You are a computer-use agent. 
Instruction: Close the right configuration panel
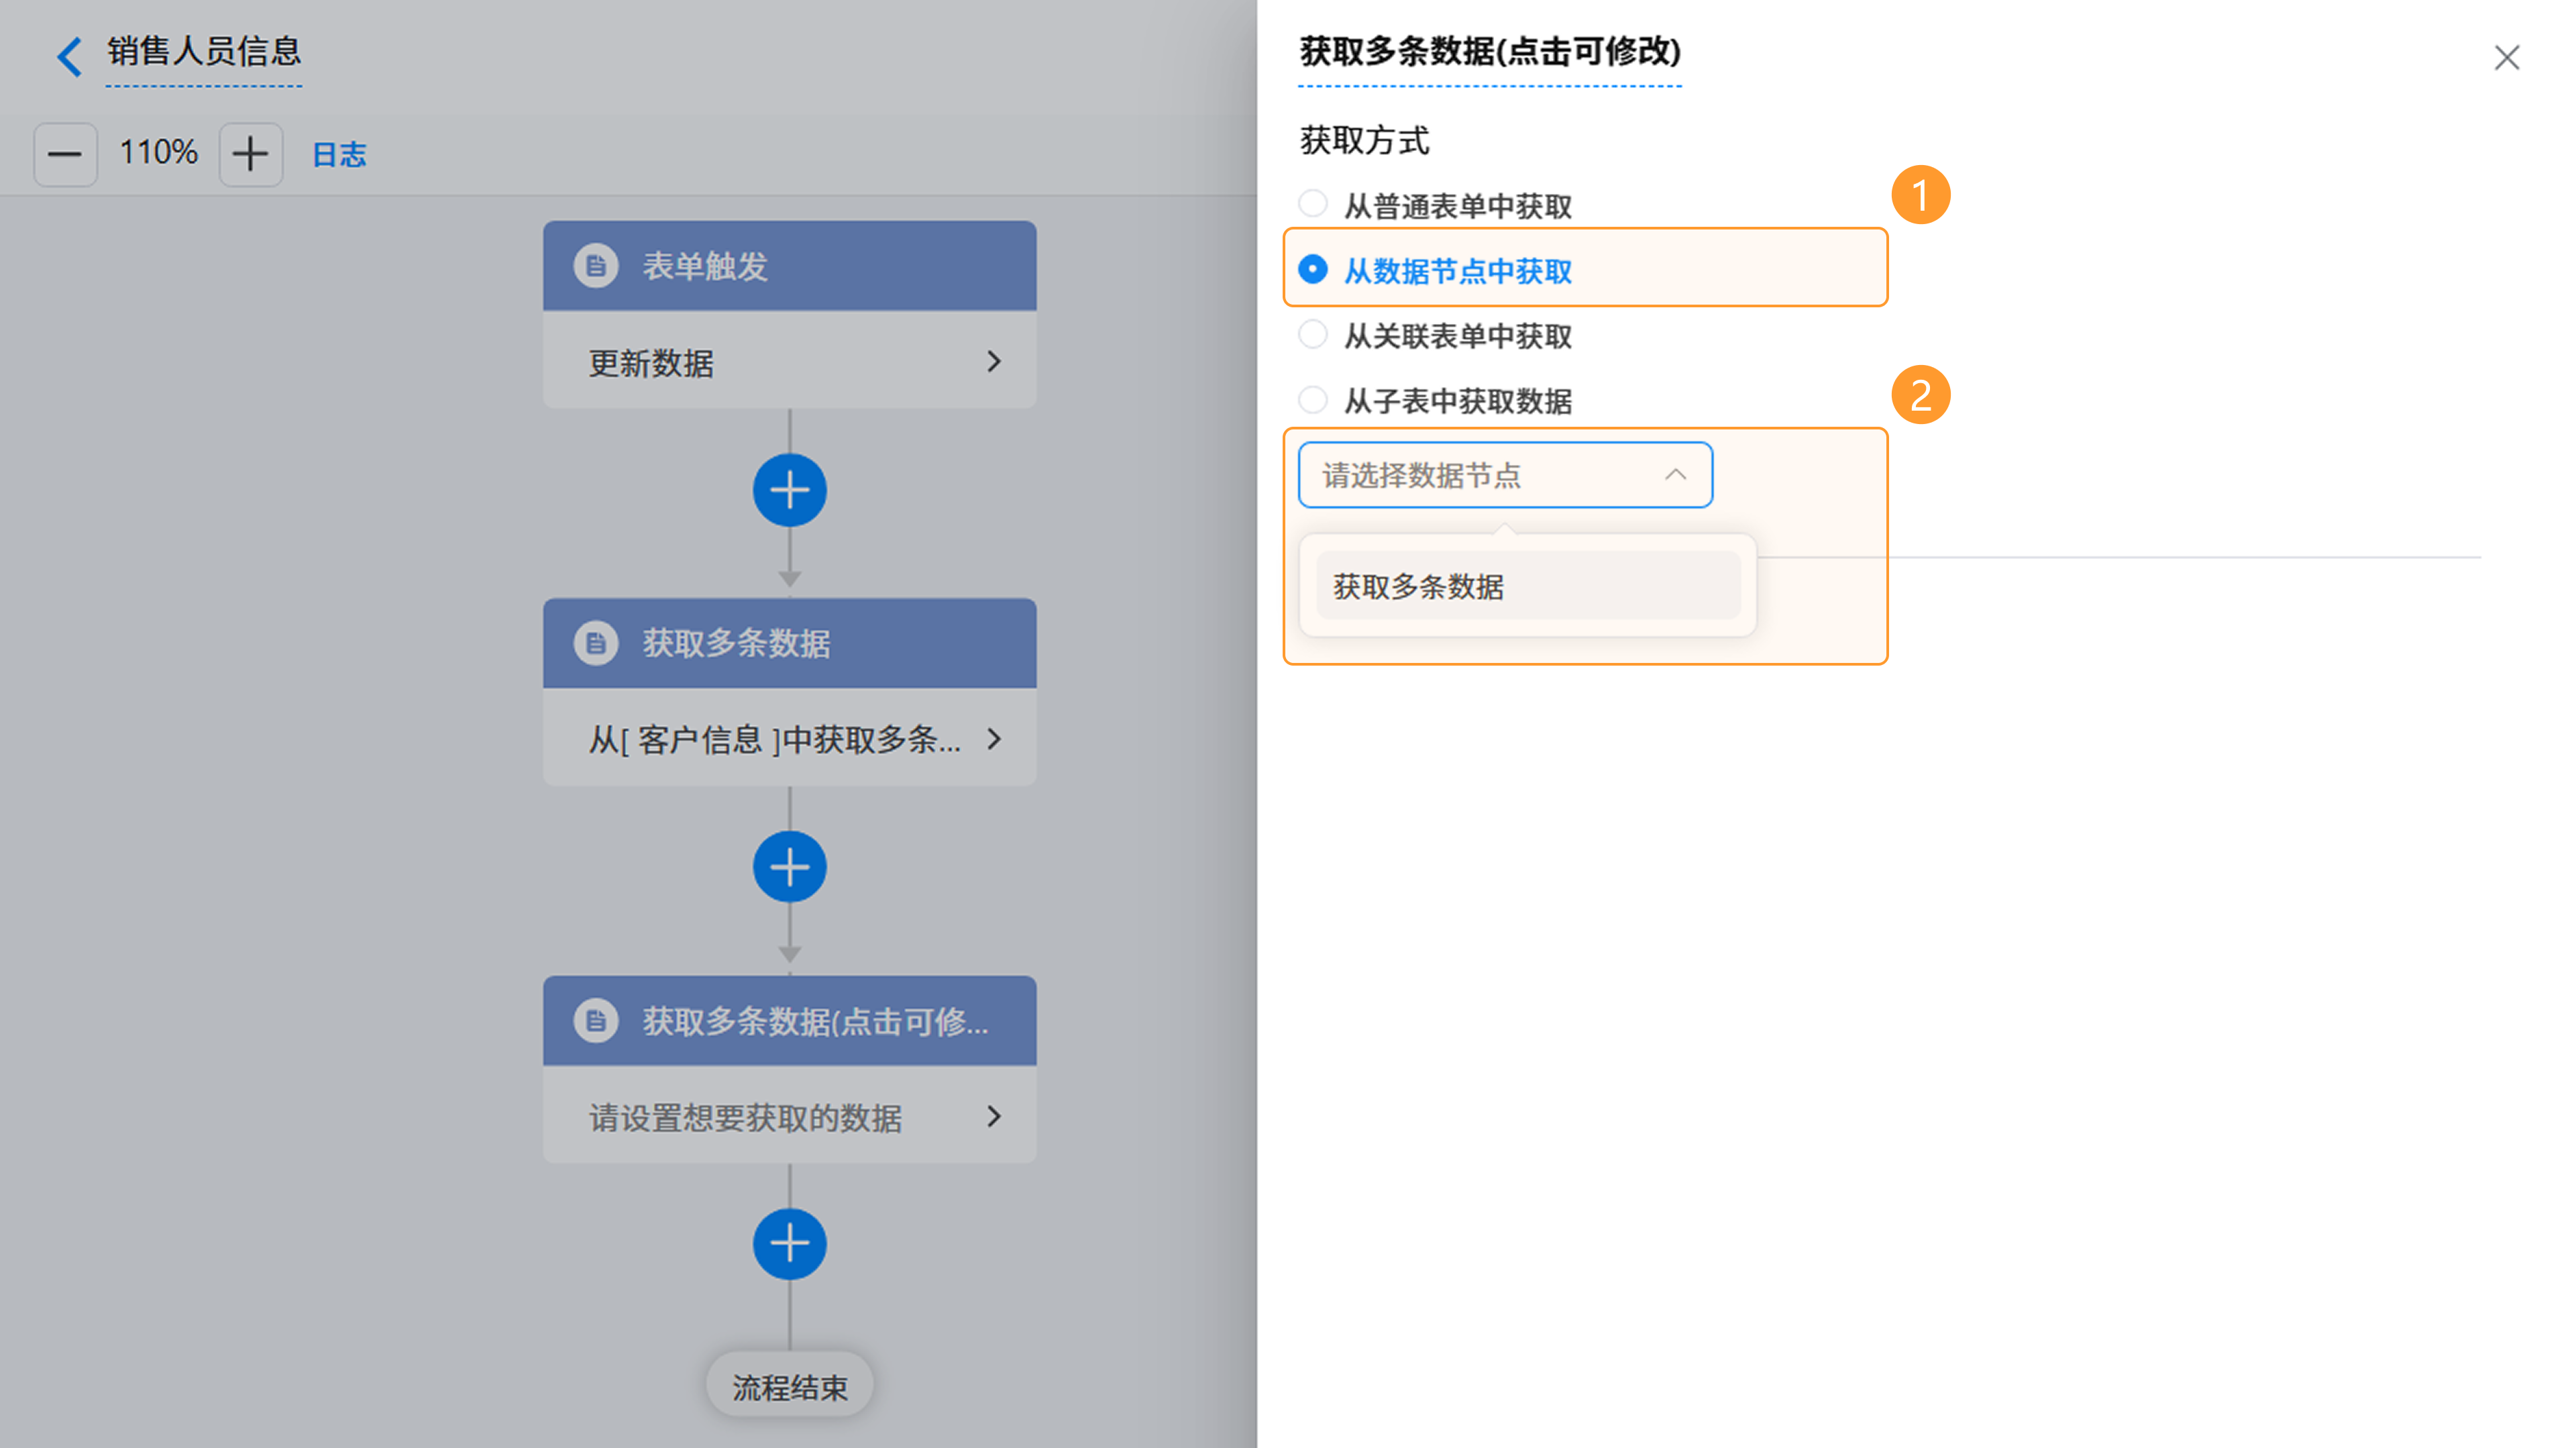(2506, 58)
